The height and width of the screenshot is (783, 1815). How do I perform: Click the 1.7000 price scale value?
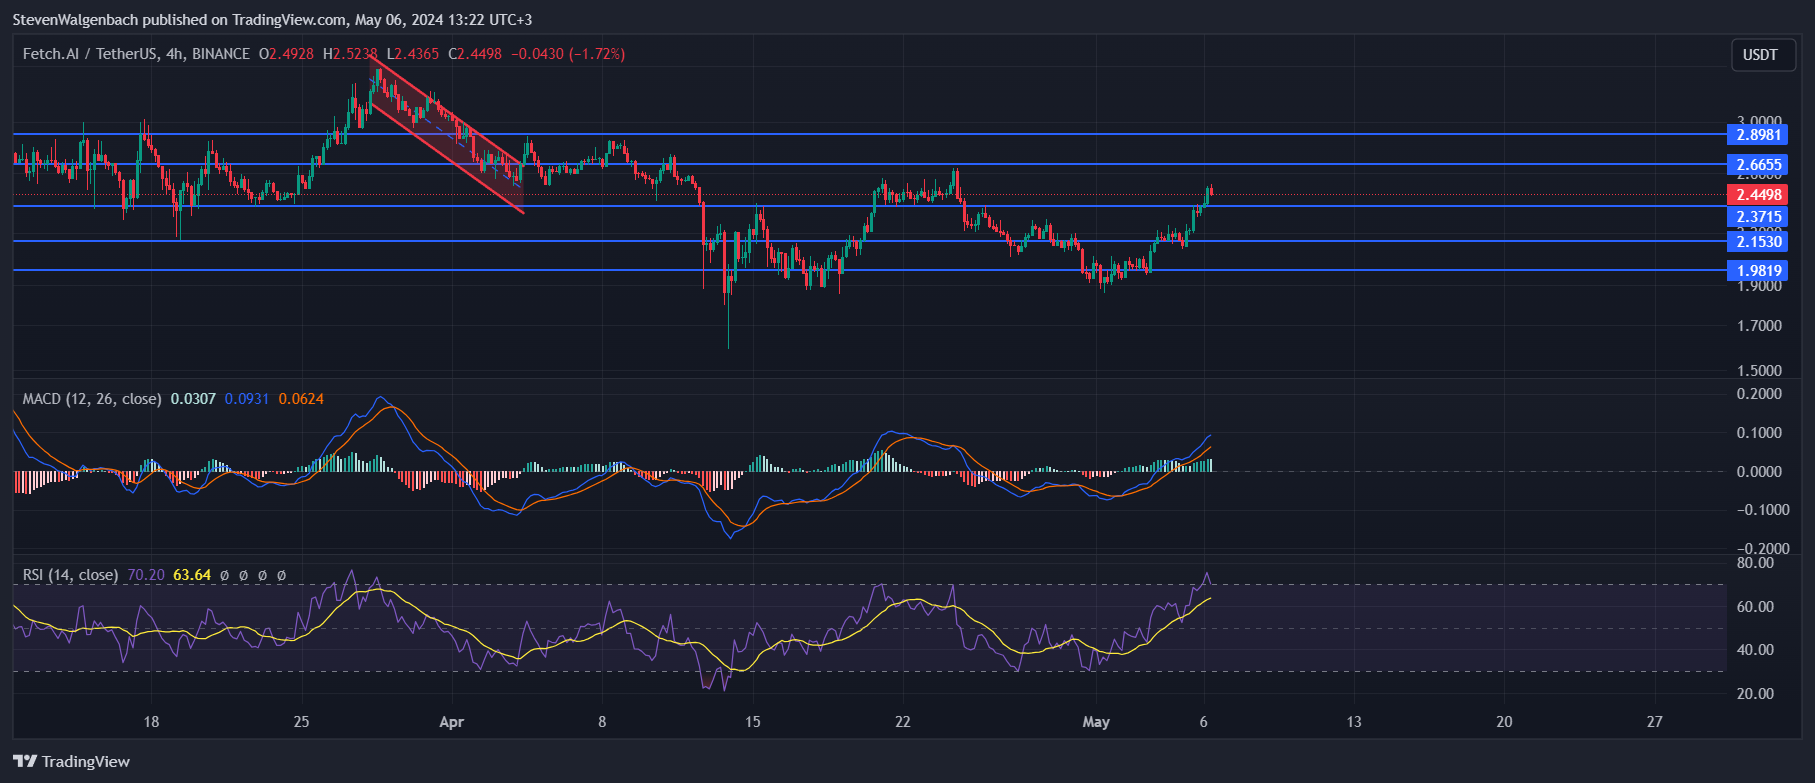1759,326
